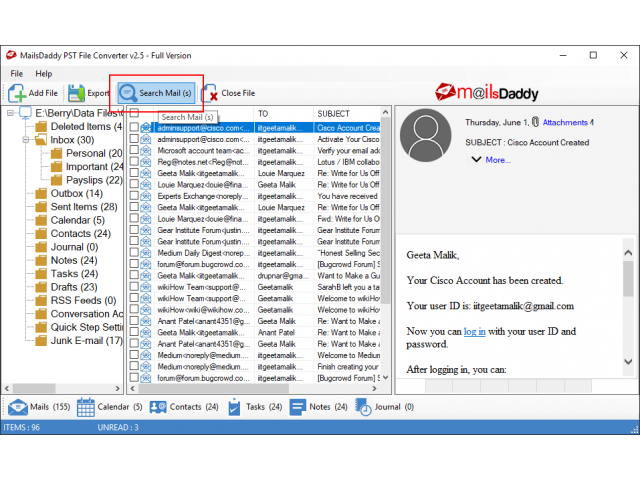
Task: Minimize the MailsDaddy window
Action: pyautogui.click(x=563, y=55)
